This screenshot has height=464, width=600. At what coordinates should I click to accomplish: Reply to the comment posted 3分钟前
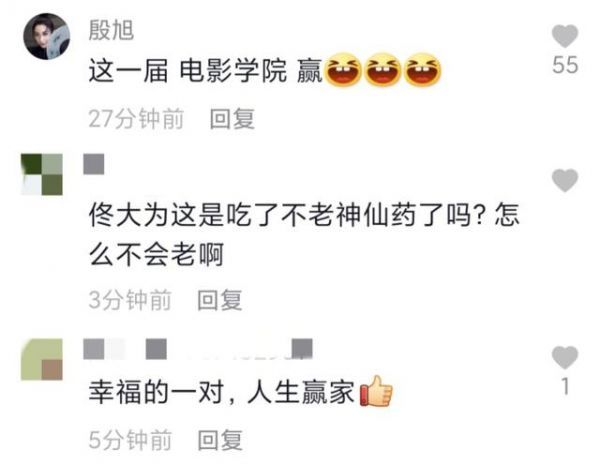click(x=220, y=300)
